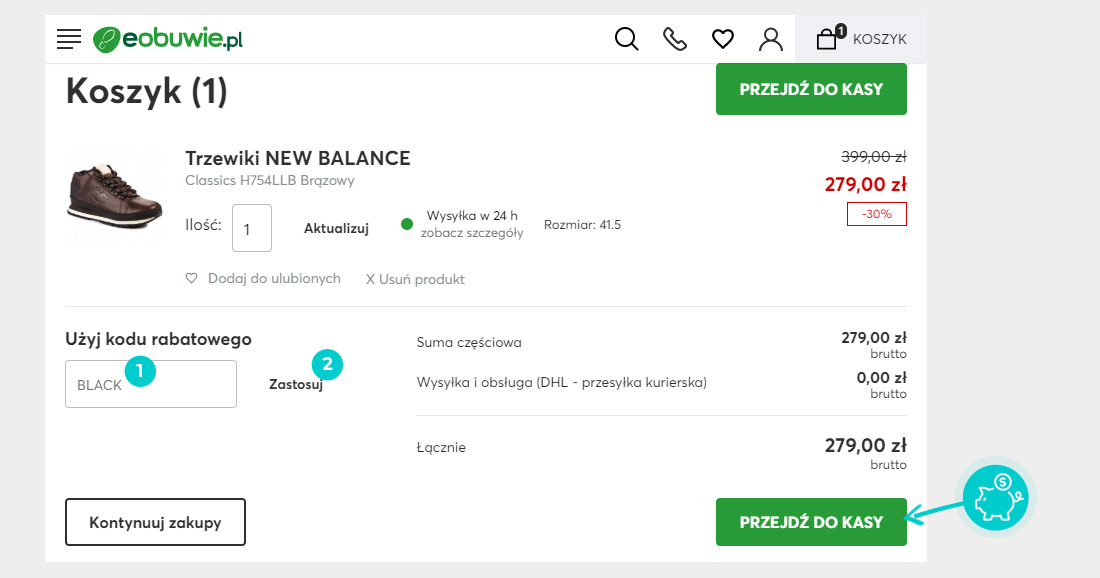Click the Suma częściowa label

click(469, 342)
